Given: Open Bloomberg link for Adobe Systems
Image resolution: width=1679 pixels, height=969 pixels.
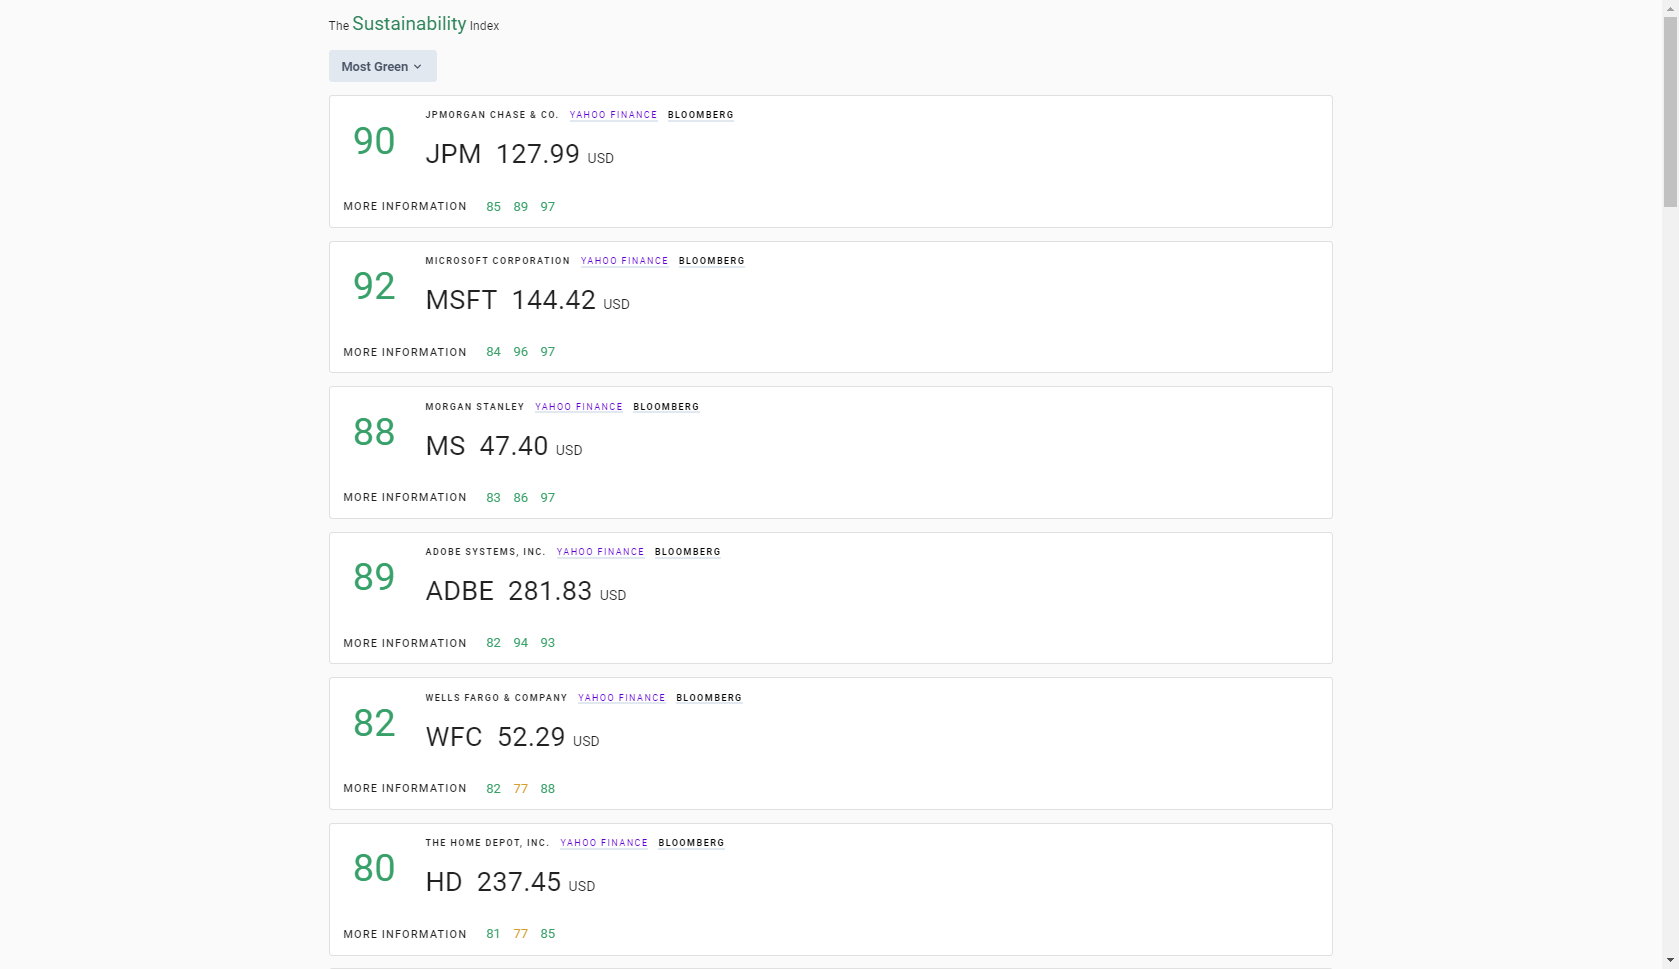Looking at the screenshot, I should (x=687, y=552).
